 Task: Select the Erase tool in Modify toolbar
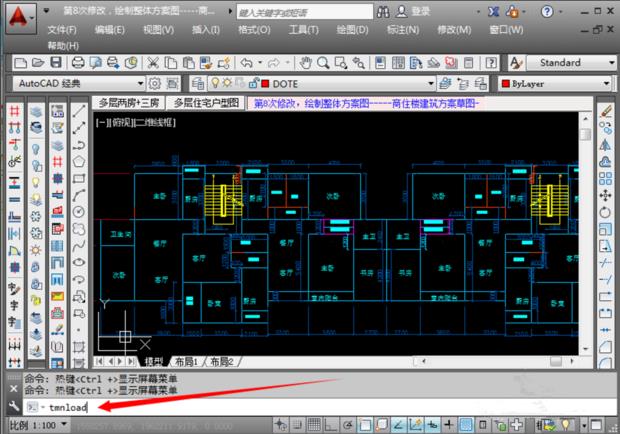pos(605,111)
